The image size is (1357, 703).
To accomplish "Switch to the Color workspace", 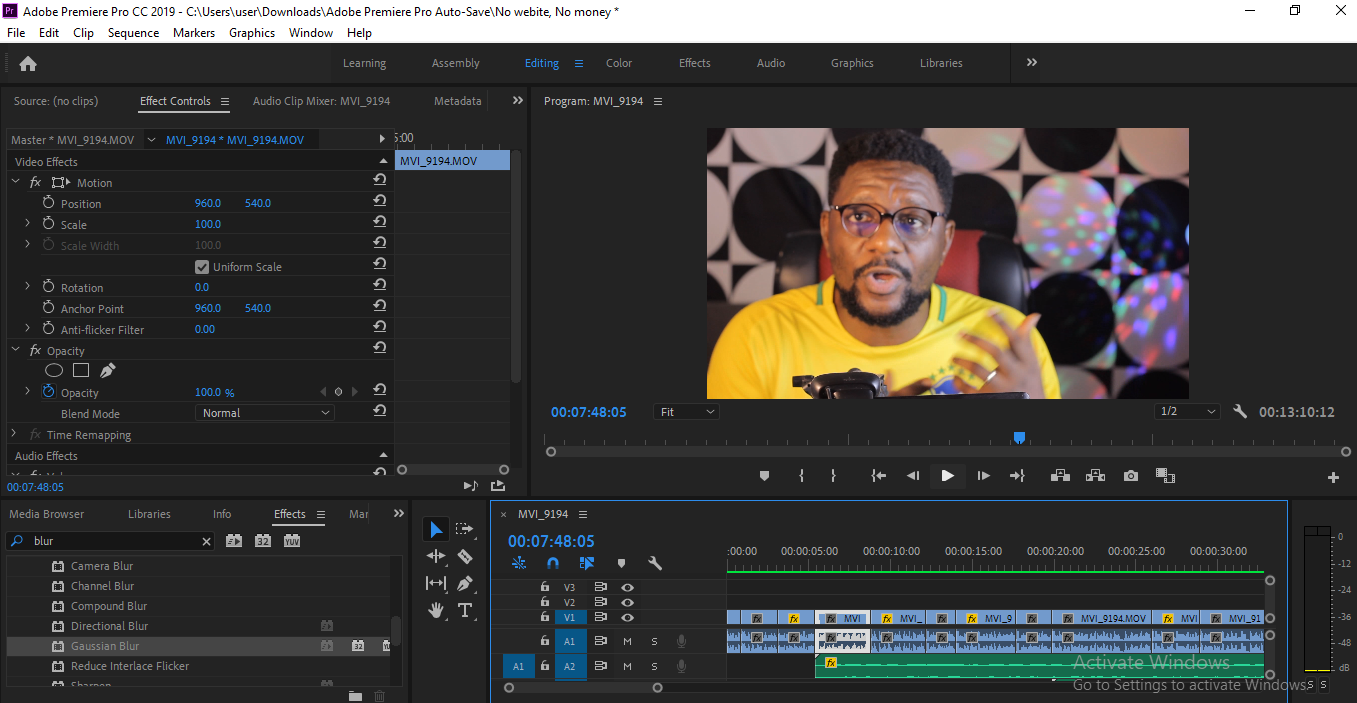I will click(x=619, y=63).
